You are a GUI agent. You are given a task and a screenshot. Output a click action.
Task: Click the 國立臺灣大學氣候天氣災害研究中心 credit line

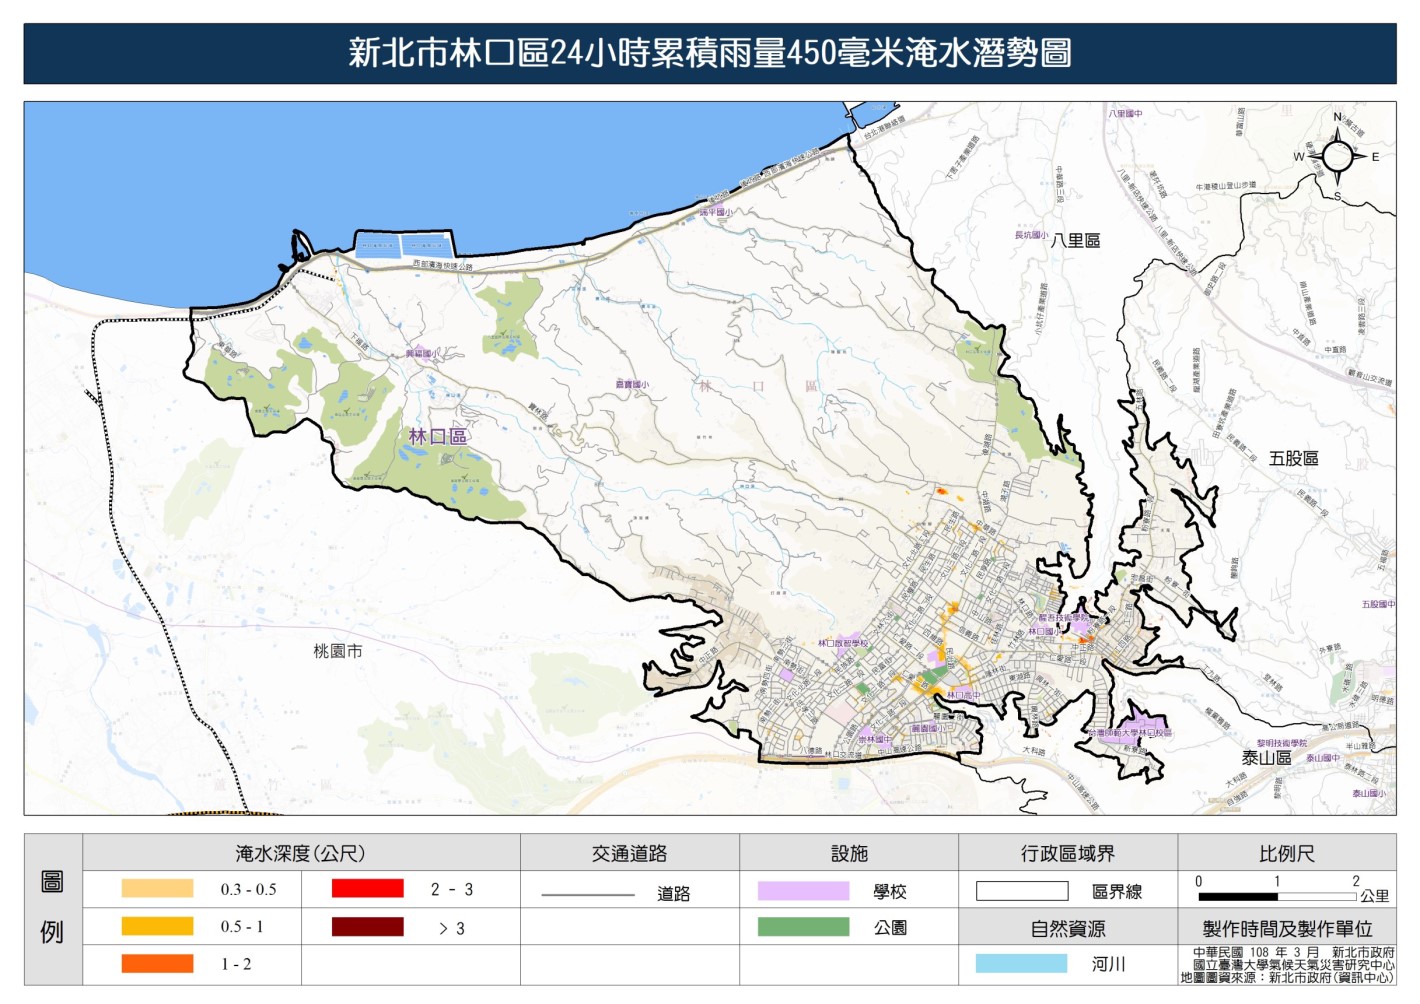(x=1293, y=965)
